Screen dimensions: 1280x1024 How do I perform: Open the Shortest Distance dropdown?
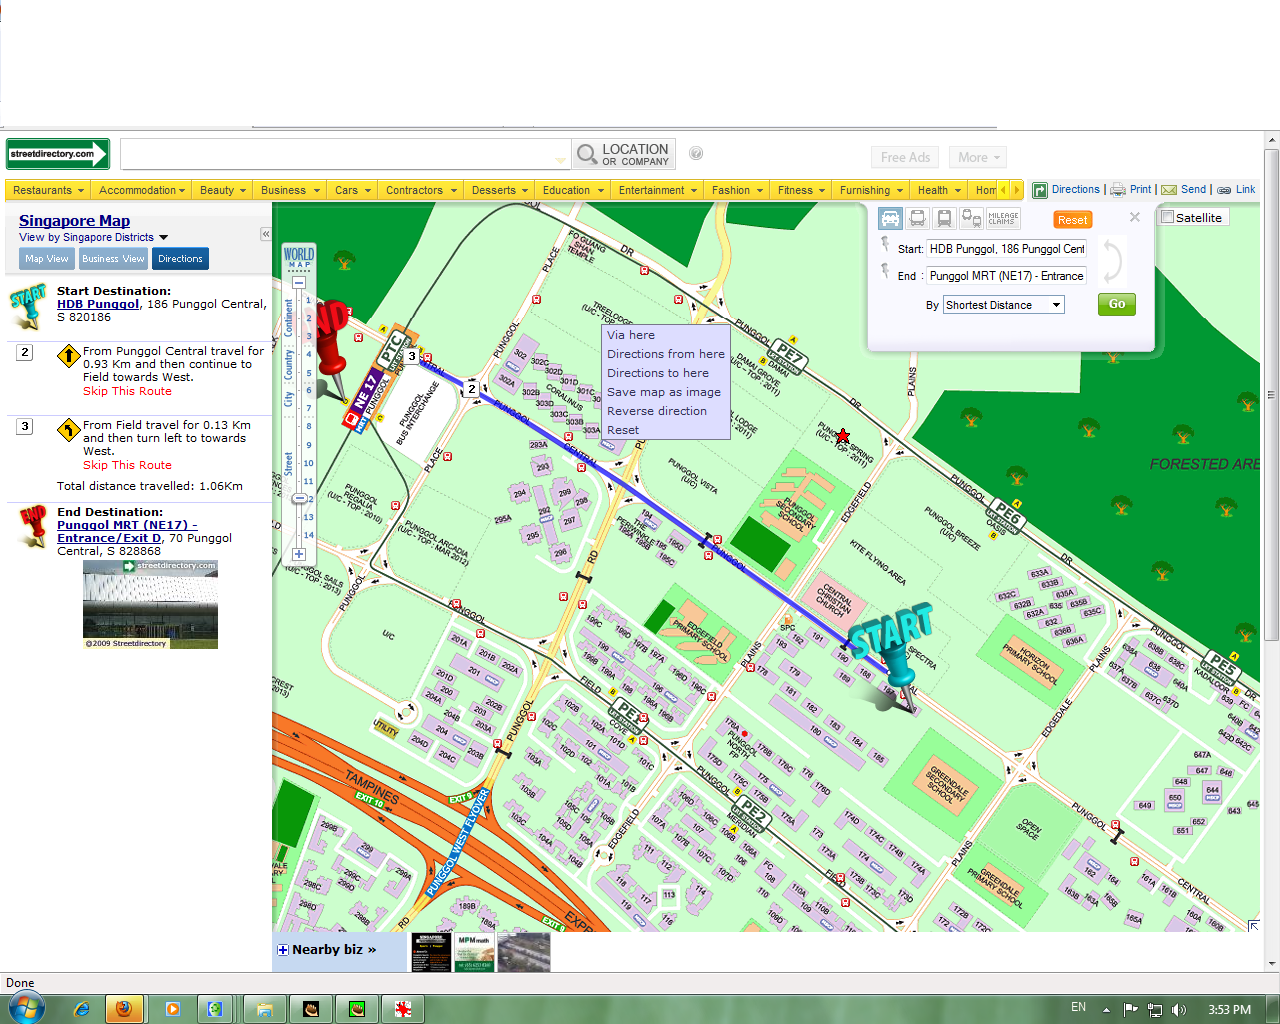coord(1004,305)
